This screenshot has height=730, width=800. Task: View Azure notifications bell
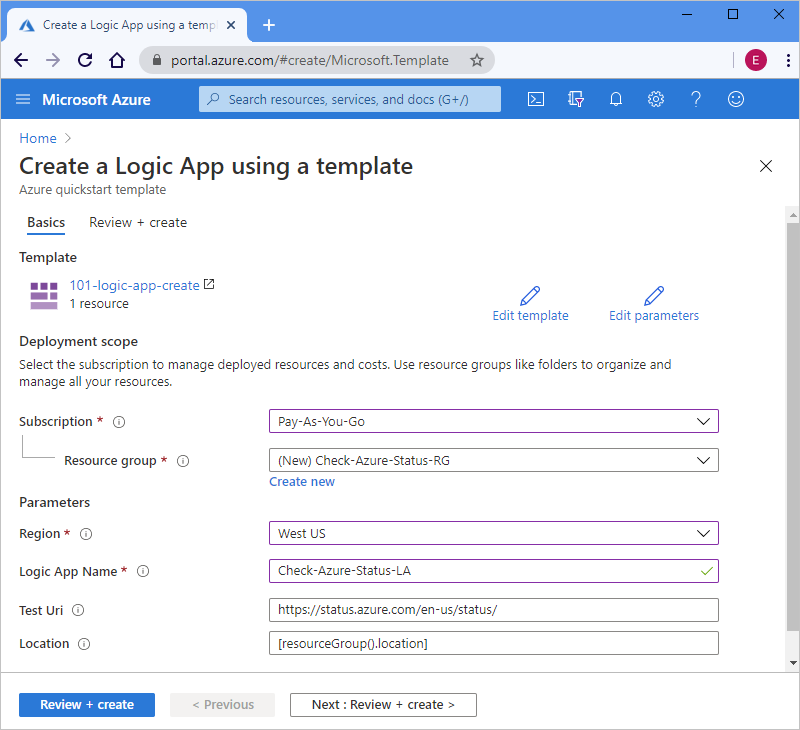[x=616, y=99]
